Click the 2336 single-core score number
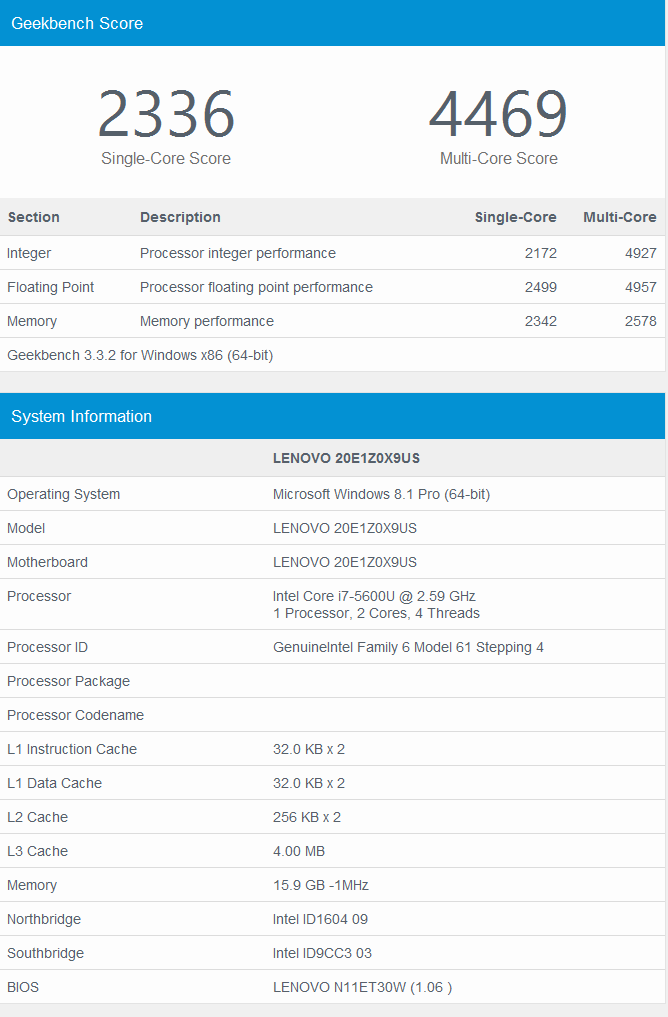Screen dimensions: 668x1017 coord(166,114)
